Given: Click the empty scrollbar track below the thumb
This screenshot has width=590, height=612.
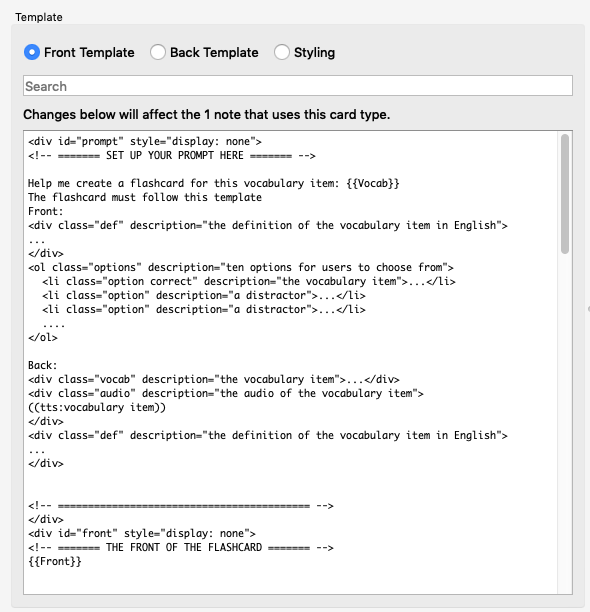Looking at the screenshot, I should (565, 423).
